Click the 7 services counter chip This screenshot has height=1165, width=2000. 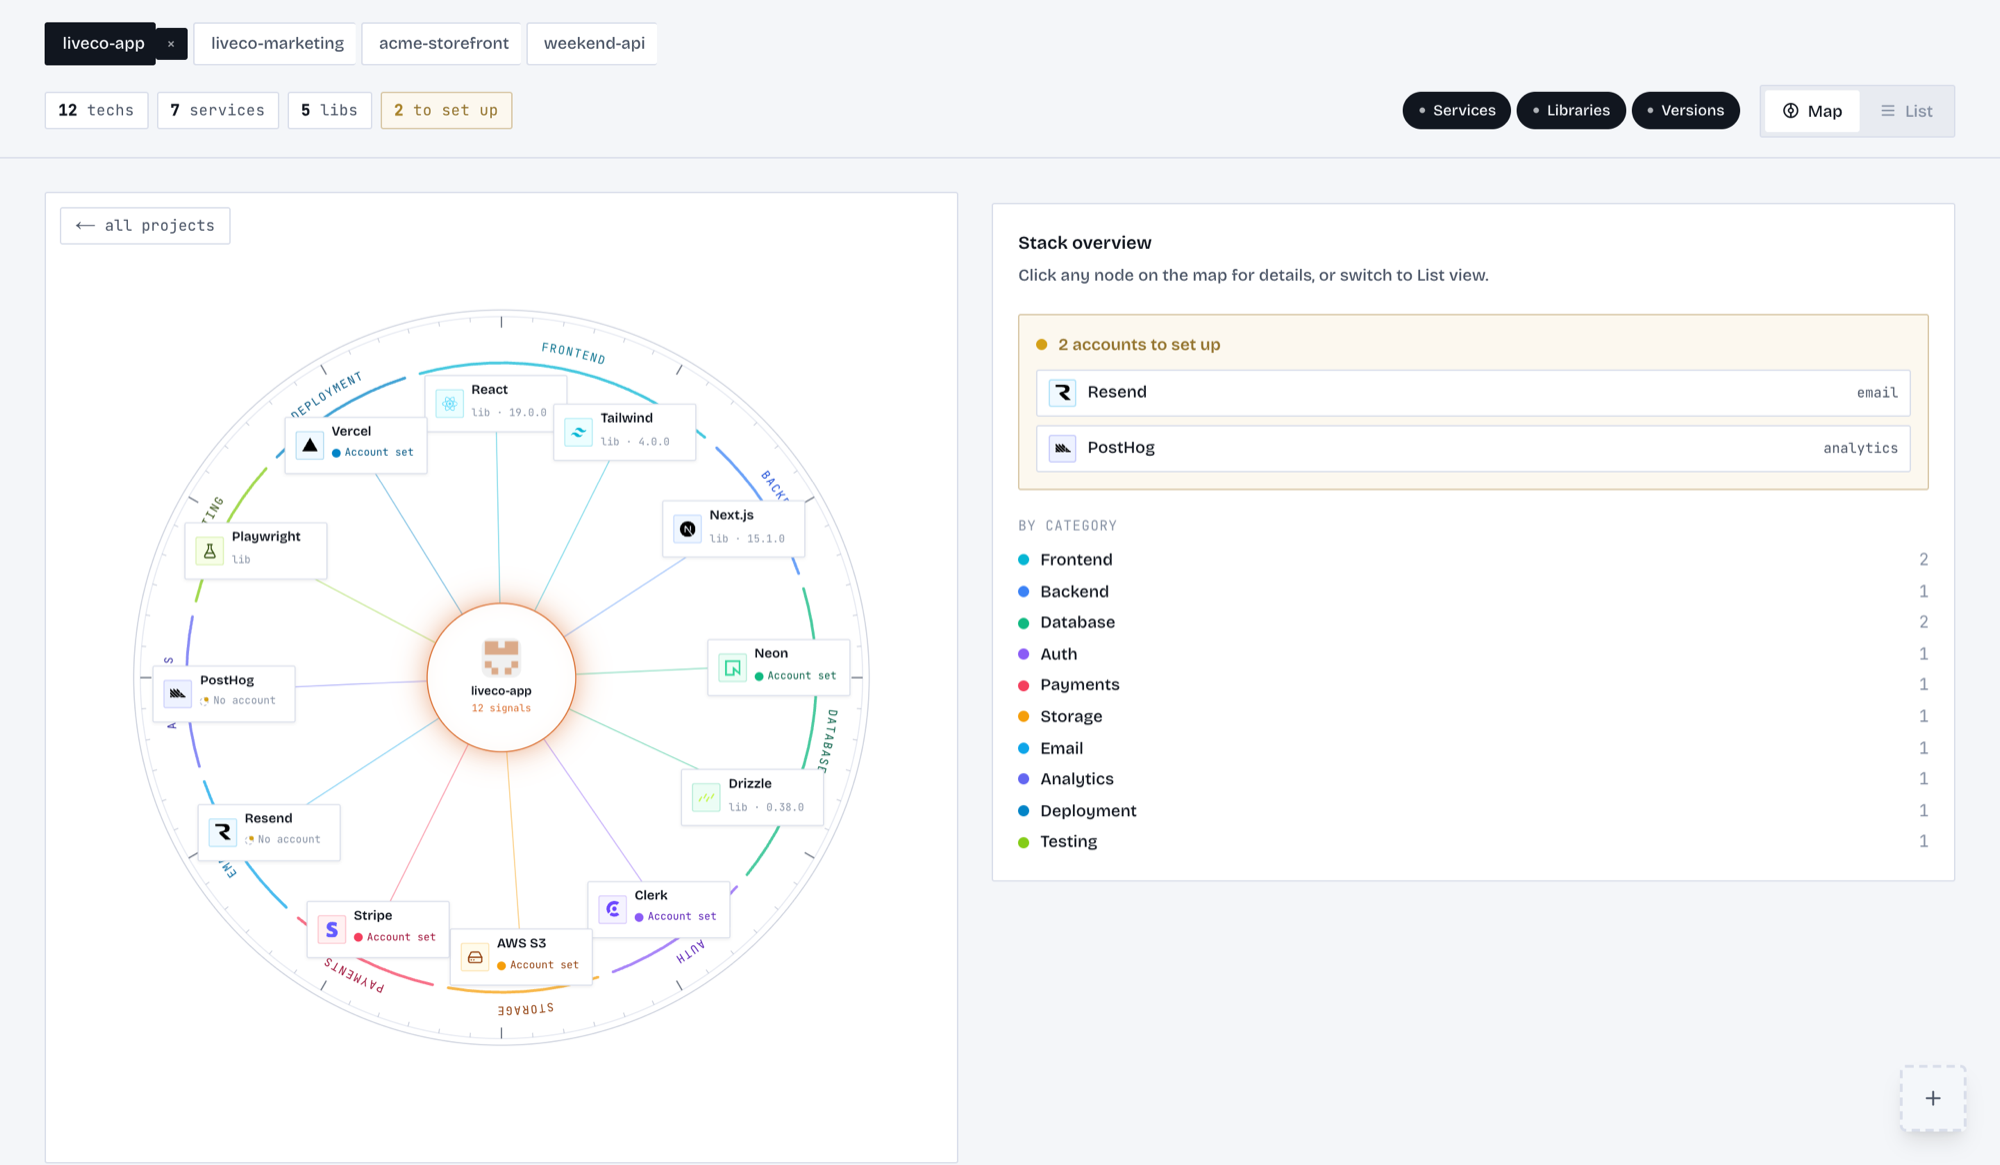pyautogui.click(x=218, y=110)
